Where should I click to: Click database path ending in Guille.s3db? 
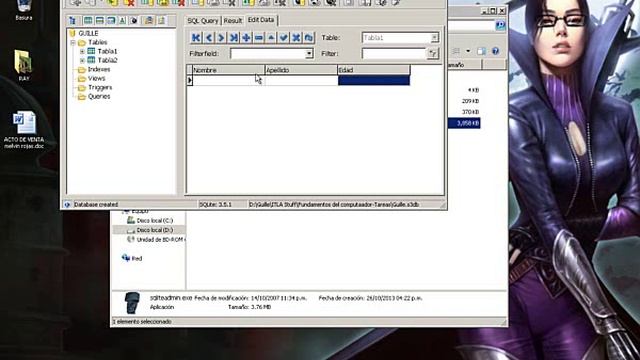click(334, 204)
